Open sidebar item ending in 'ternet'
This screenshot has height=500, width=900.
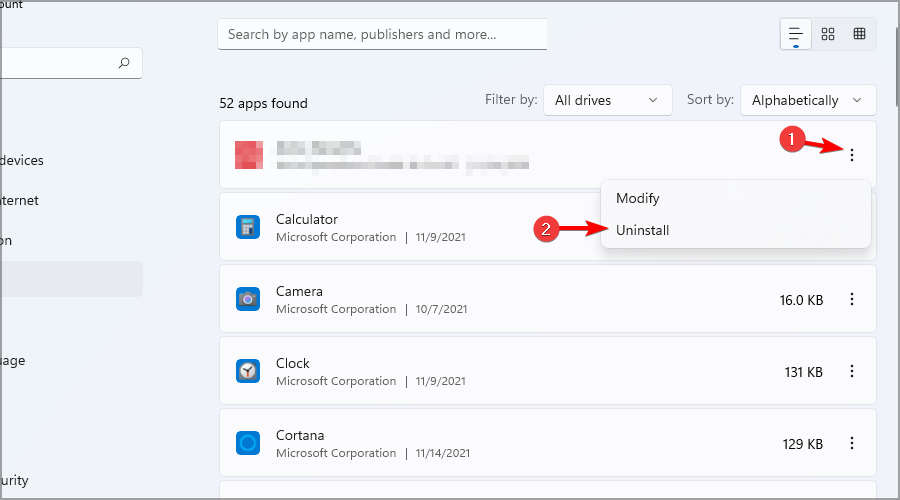coord(20,200)
